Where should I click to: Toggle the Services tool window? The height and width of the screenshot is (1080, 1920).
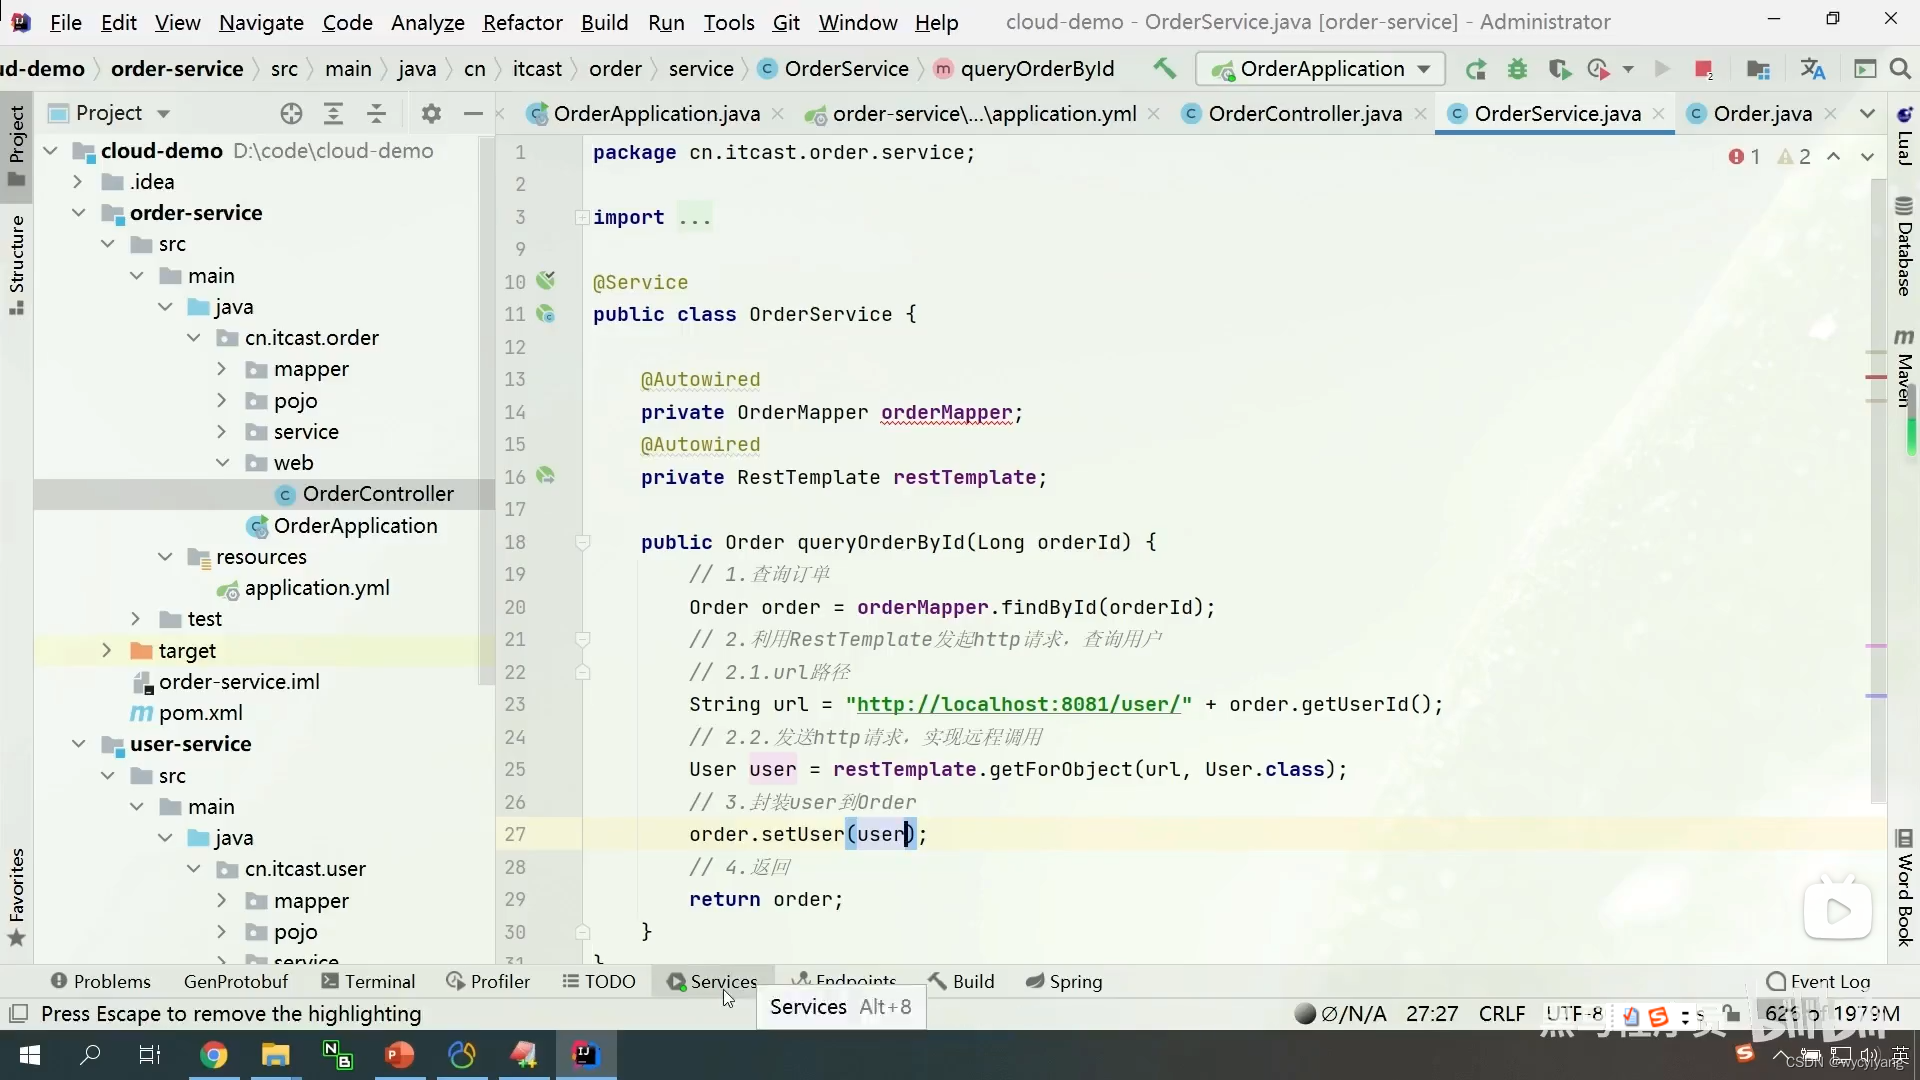tap(712, 981)
